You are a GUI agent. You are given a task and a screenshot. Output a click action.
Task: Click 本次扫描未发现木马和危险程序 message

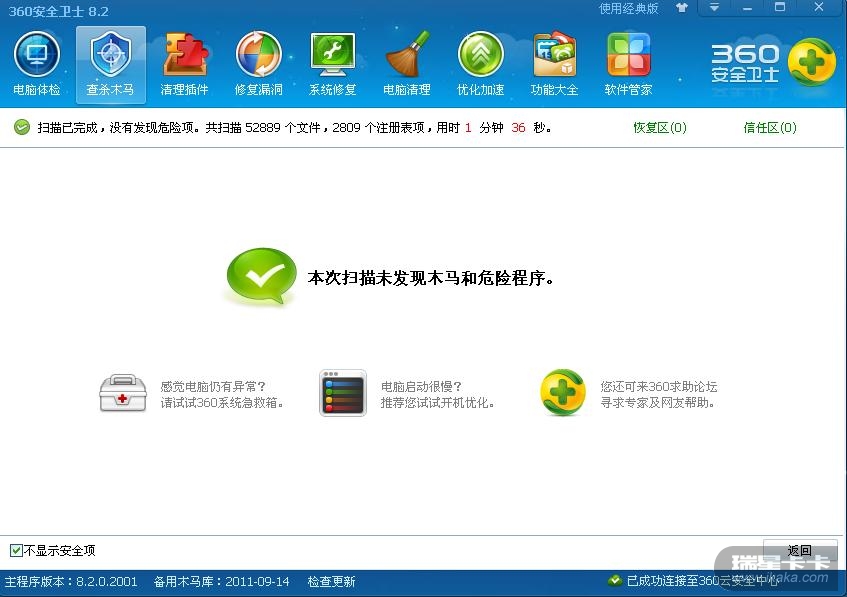point(431,278)
